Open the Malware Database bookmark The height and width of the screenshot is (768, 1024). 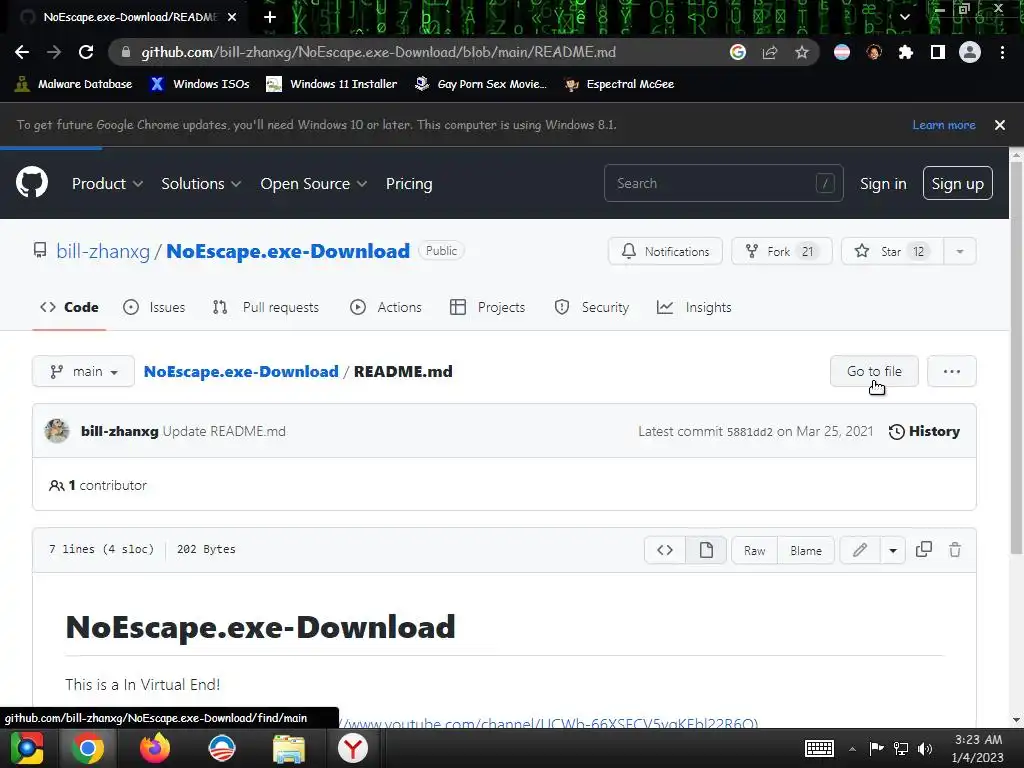point(73,84)
